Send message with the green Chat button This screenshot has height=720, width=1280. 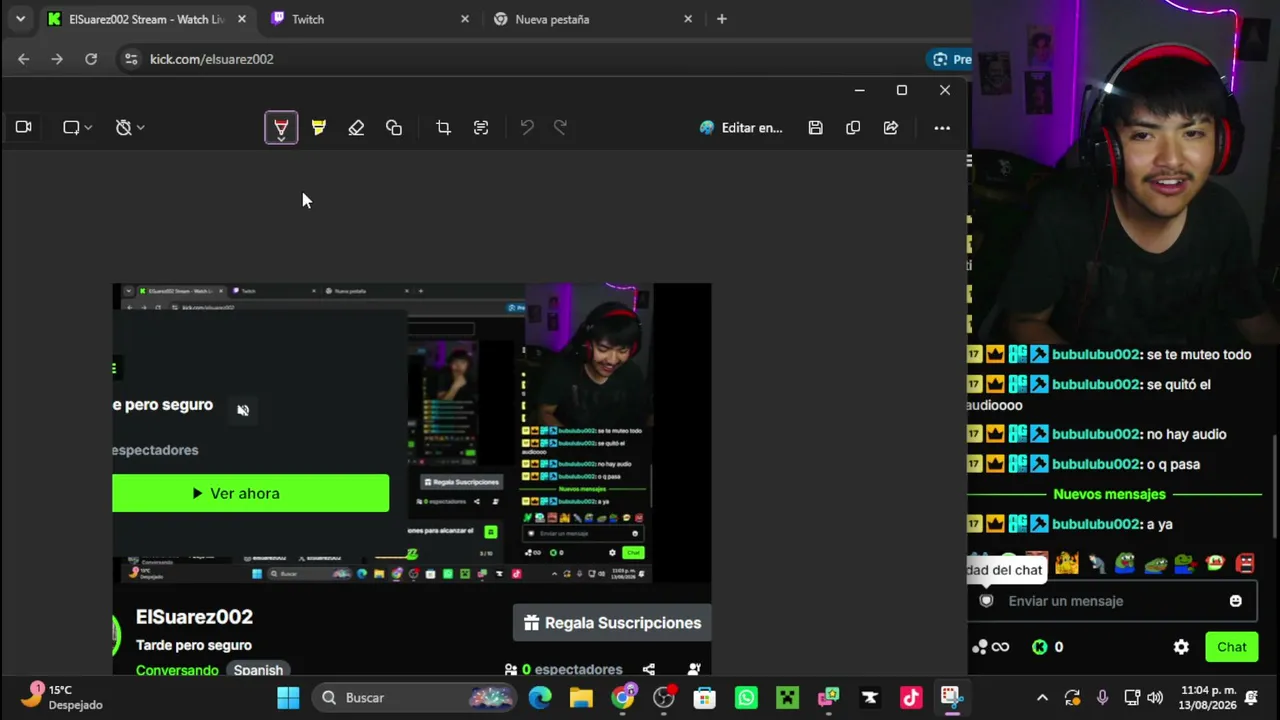(x=1232, y=647)
